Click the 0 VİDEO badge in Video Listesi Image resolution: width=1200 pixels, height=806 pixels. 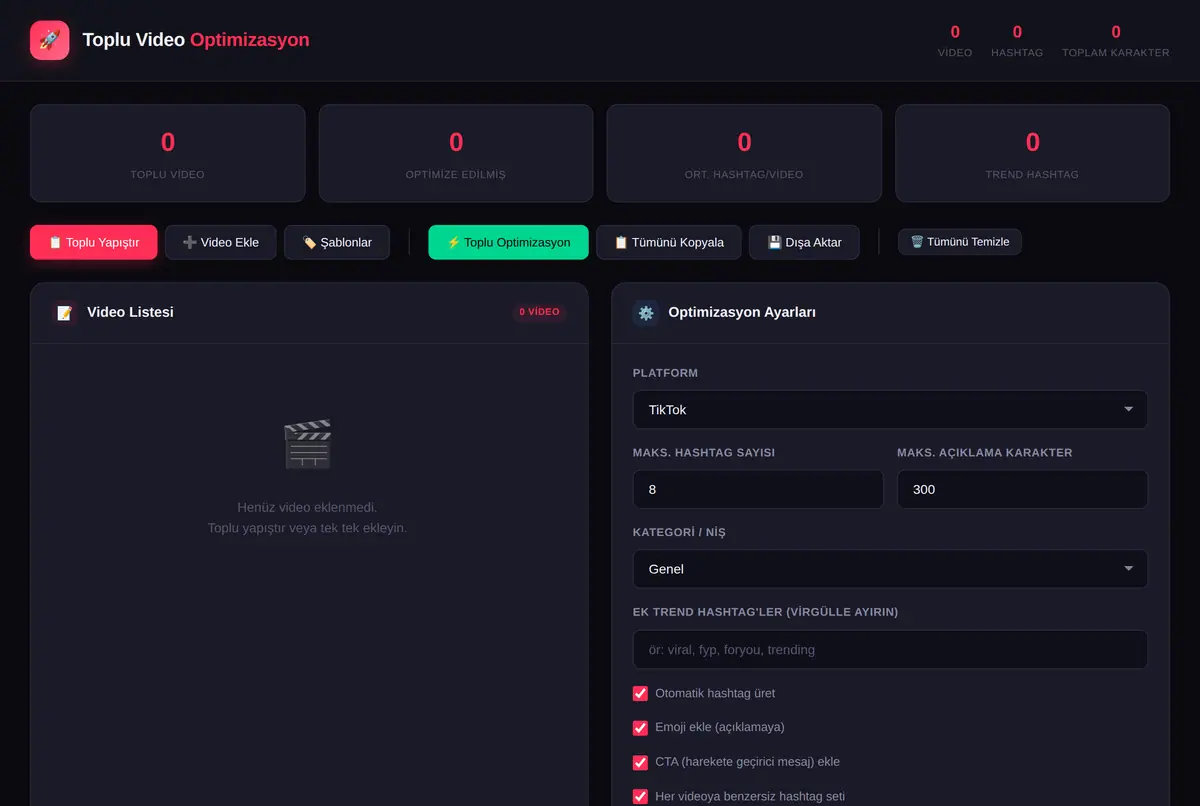click(x=539, y=312)
